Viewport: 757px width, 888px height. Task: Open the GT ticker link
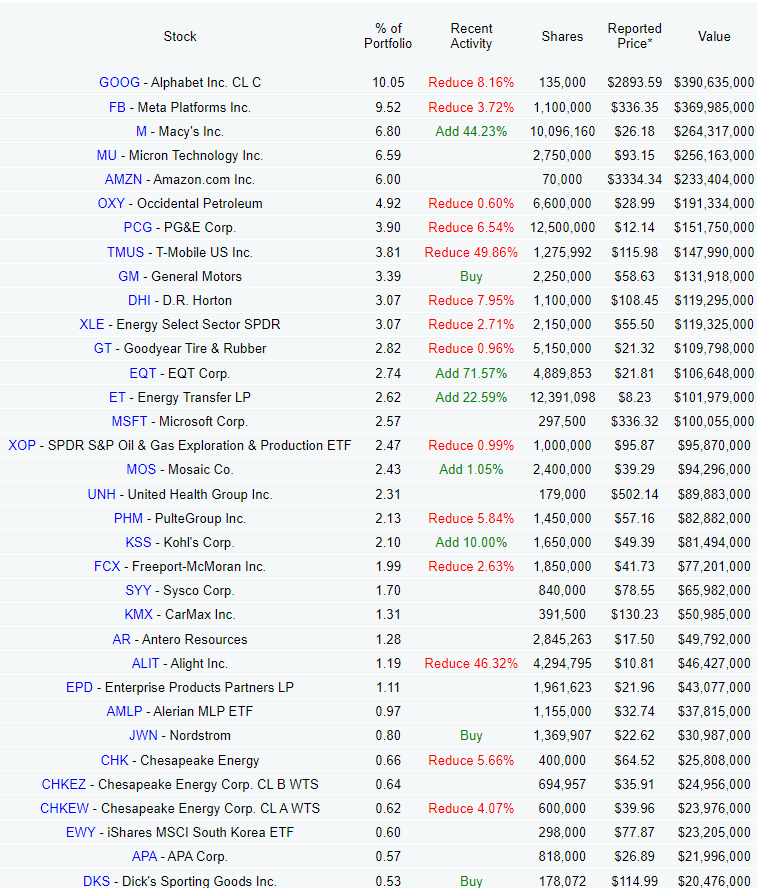click(x=102, y=349)
